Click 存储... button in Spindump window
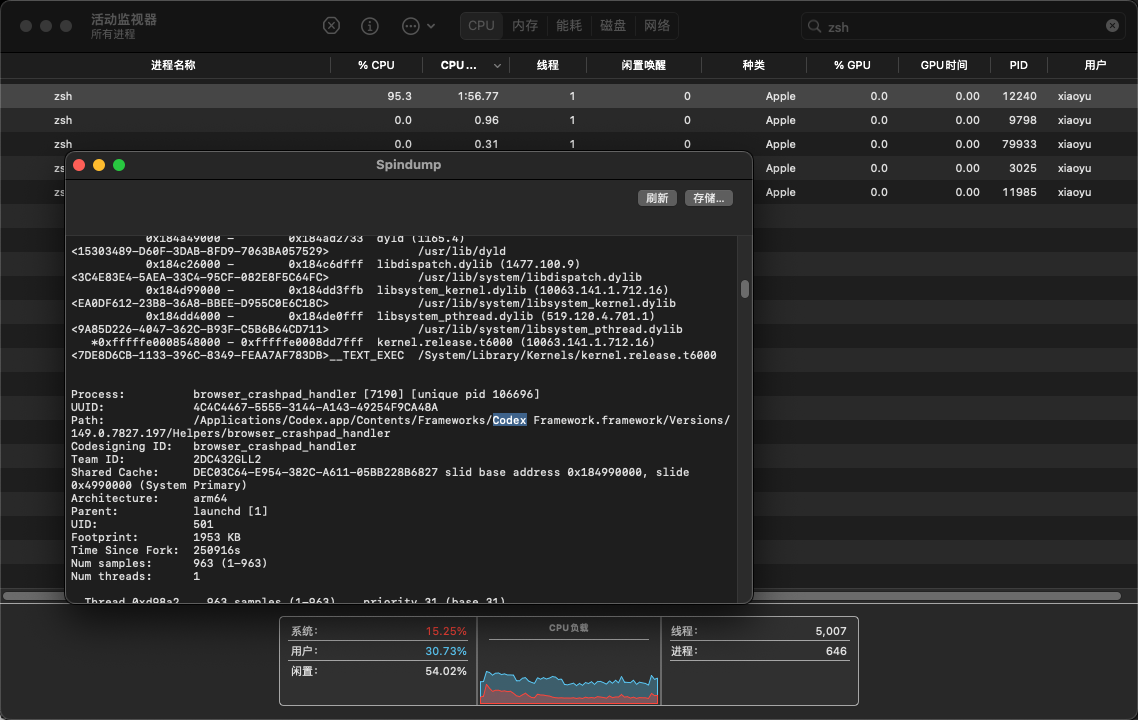This screenshot has width=1138, height=720. pyautogui.click(x=708, y=198)
